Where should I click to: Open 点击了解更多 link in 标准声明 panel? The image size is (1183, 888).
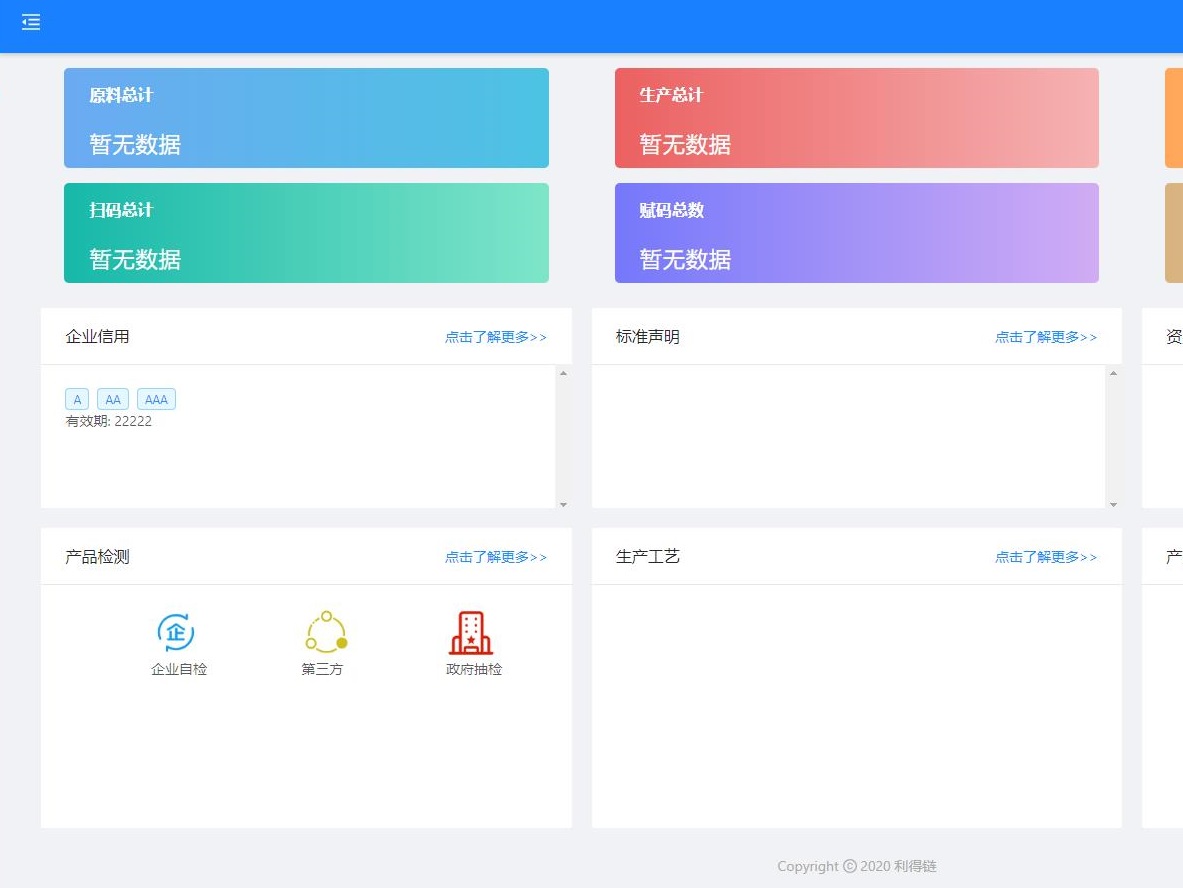click(x=1045, y=337)
